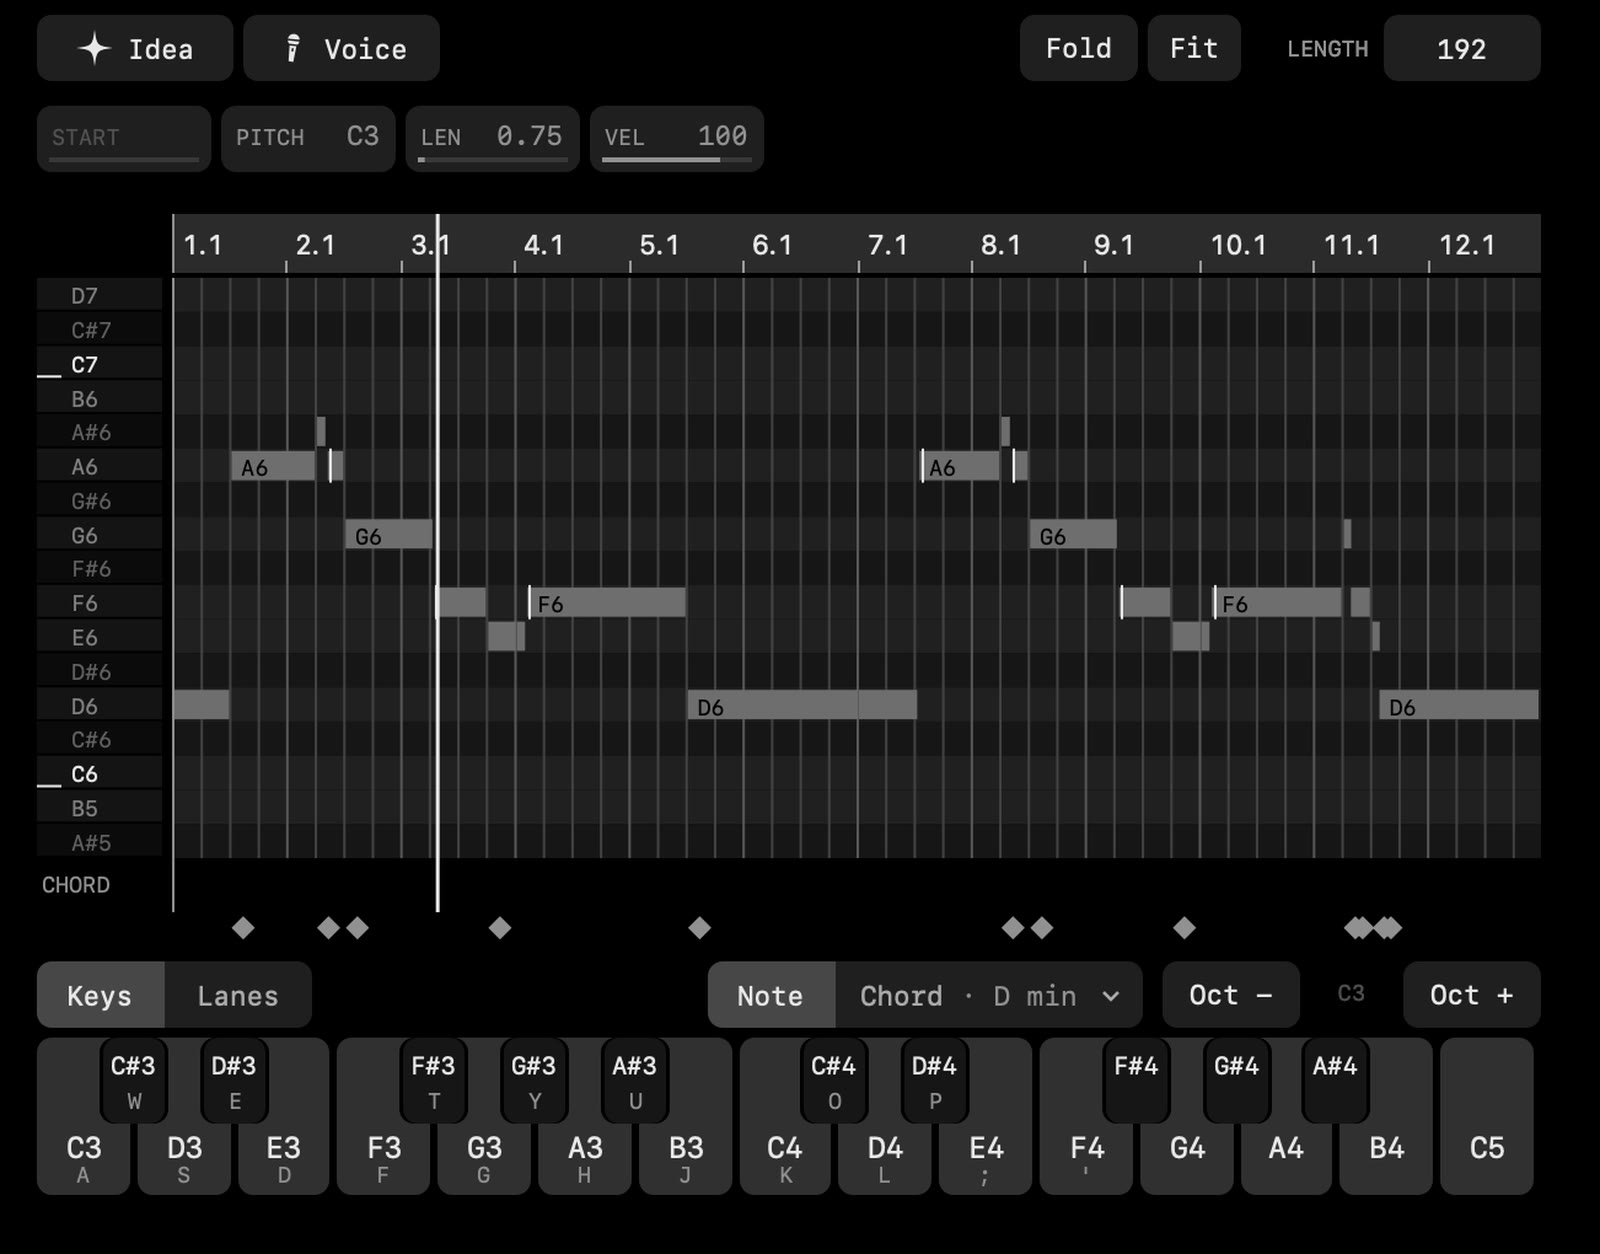Play the E3 piano key

coord(284,1158)
